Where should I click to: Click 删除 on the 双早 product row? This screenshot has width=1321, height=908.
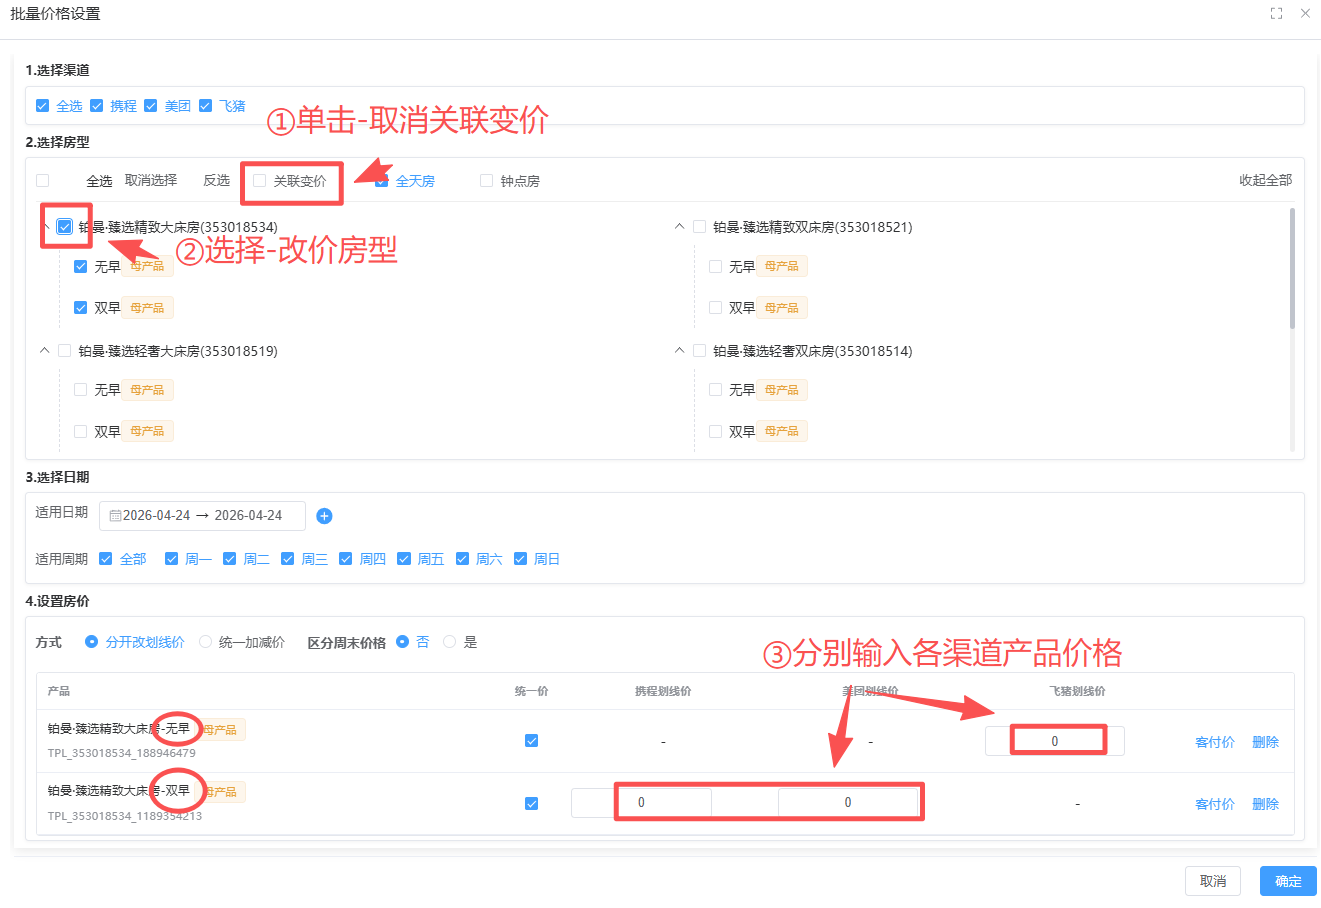(1265, 803)
